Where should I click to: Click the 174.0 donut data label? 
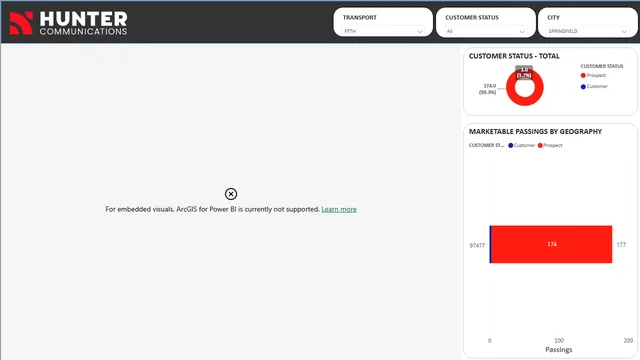pyautogui.click(x=488, y=89)
